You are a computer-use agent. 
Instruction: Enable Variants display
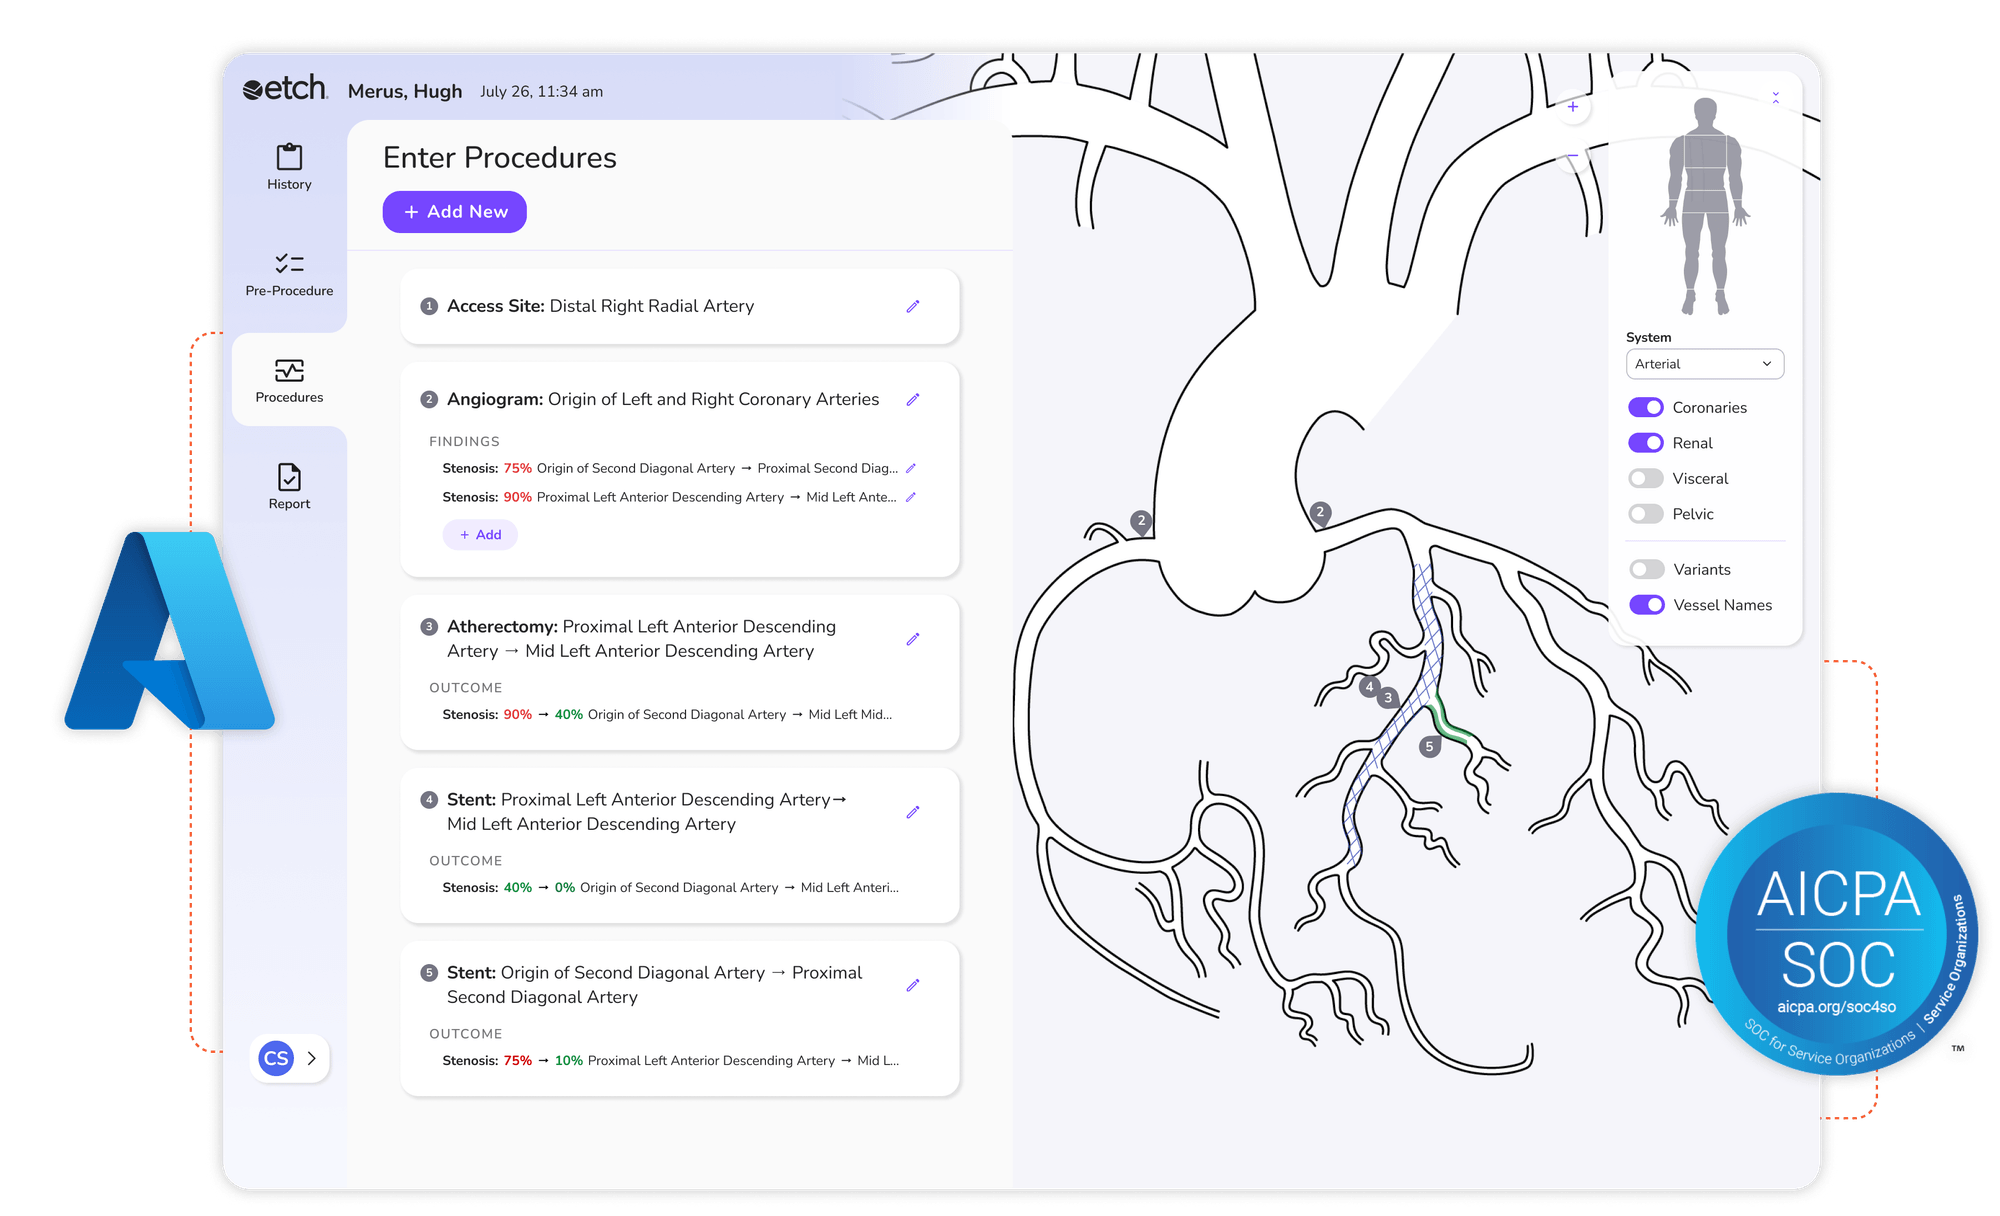tap(1646, 569)
